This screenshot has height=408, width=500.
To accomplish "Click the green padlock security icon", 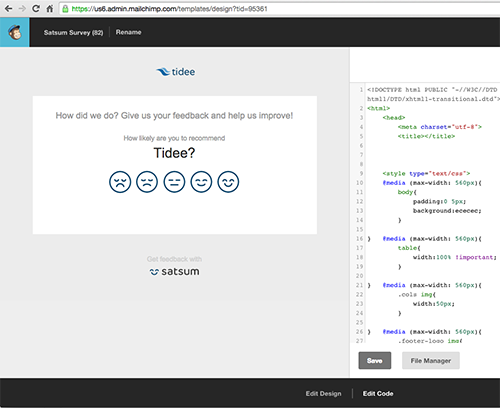I will [x=65, y=9].
